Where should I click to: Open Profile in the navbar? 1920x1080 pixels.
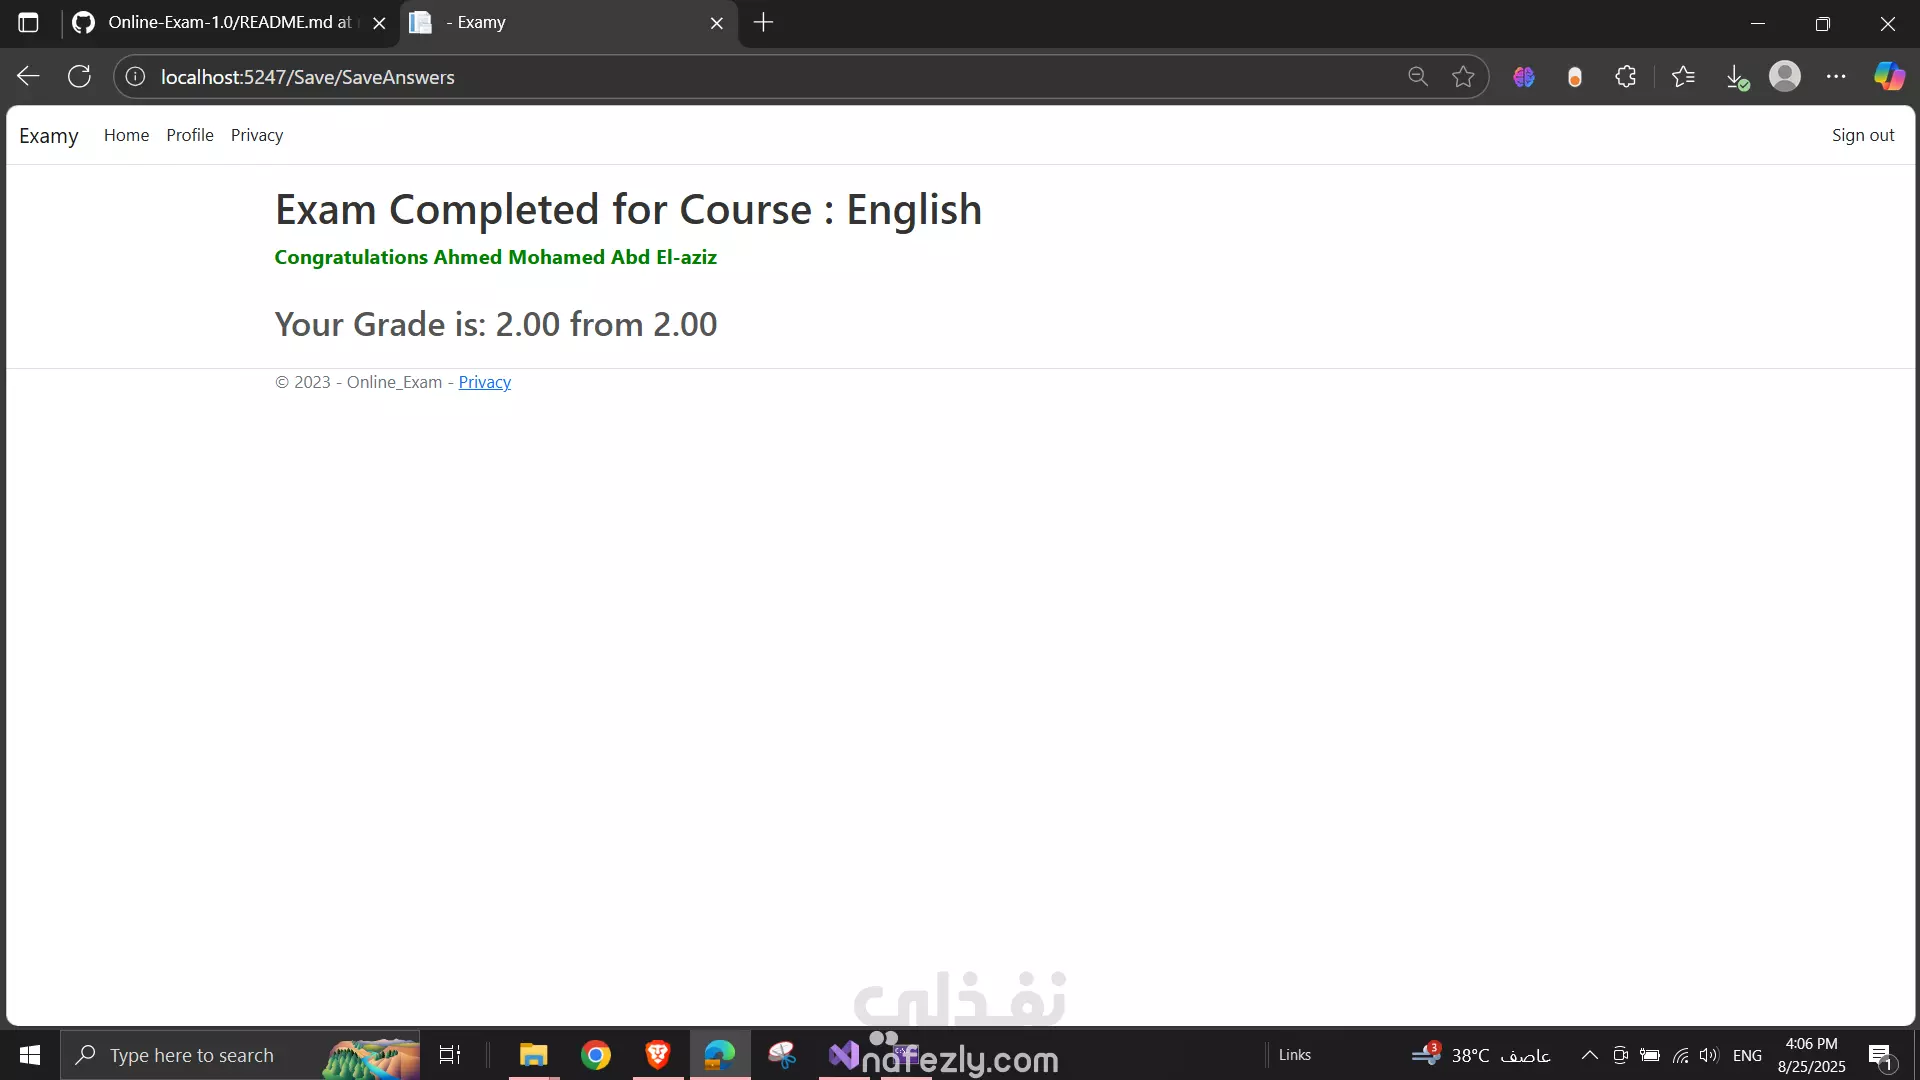coord(190,135)
